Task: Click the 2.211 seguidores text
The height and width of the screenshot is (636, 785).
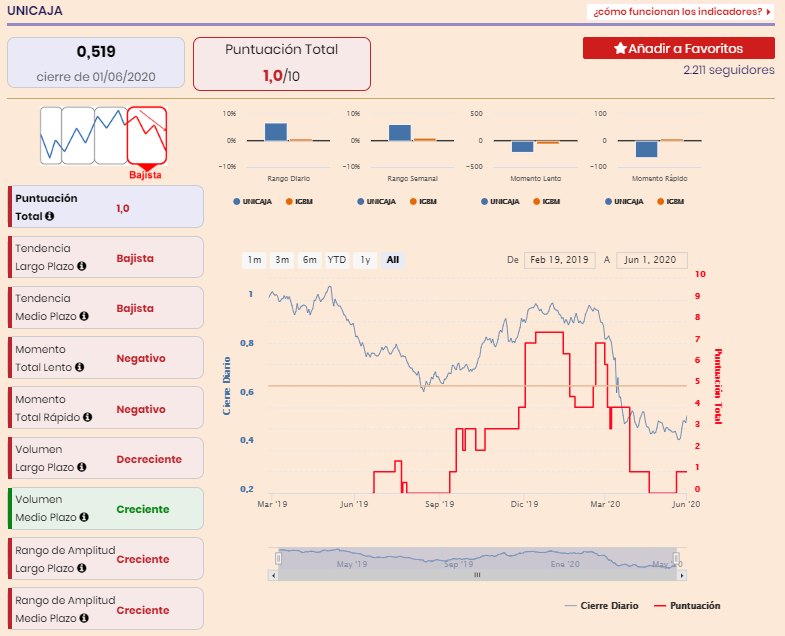Action: (x=729, y=70)
